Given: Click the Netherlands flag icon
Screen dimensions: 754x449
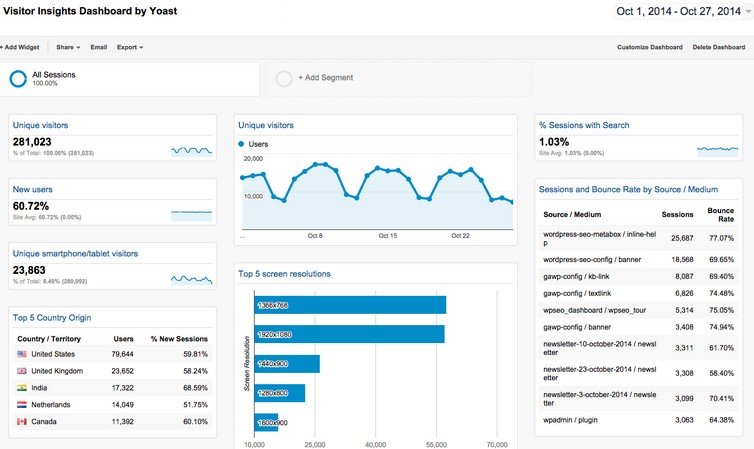Looking at the screenshot, I should [22, 404].
